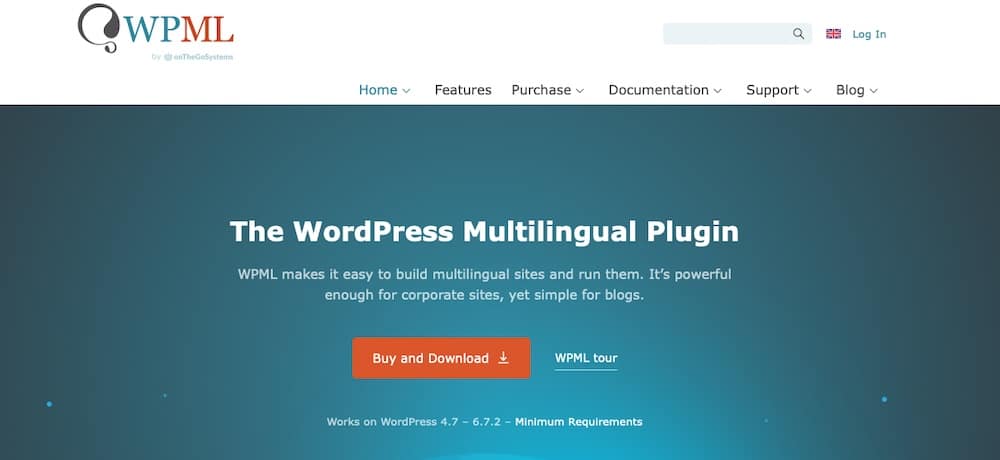Open the Minimum Requirements link

(579, 422)
